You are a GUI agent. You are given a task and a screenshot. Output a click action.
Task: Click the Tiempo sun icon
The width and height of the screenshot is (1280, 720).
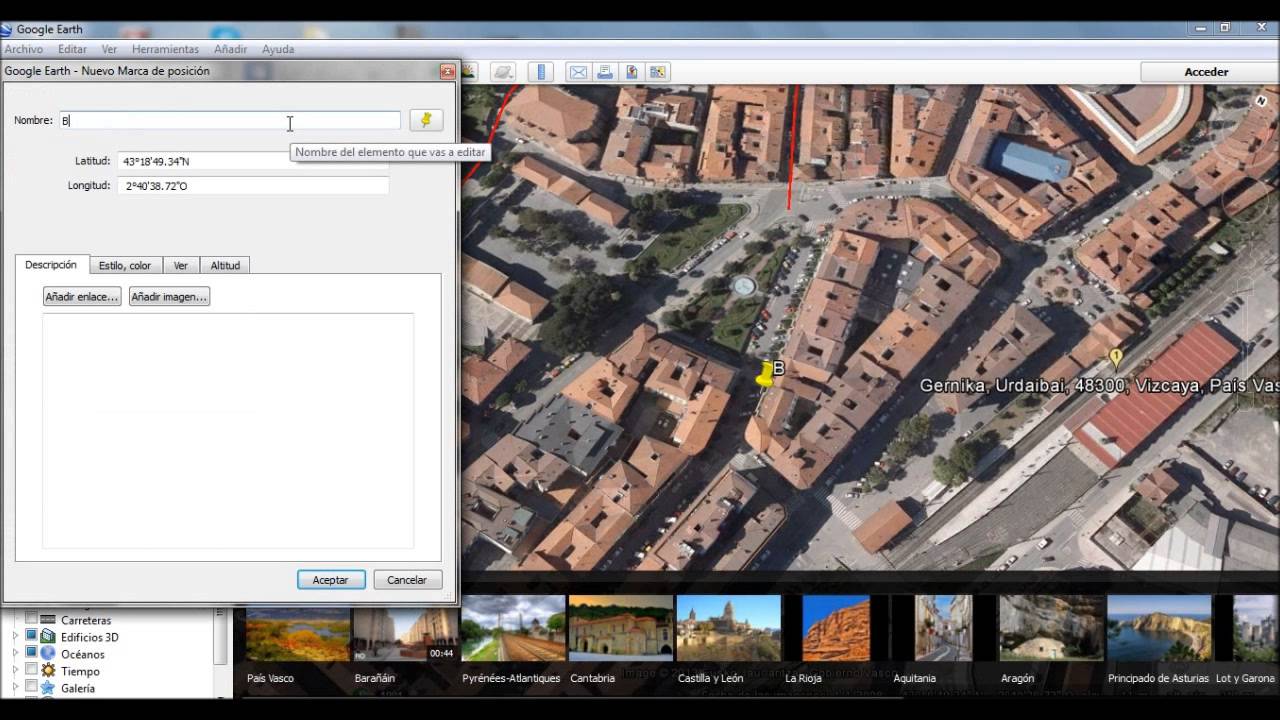click(47, 671)
